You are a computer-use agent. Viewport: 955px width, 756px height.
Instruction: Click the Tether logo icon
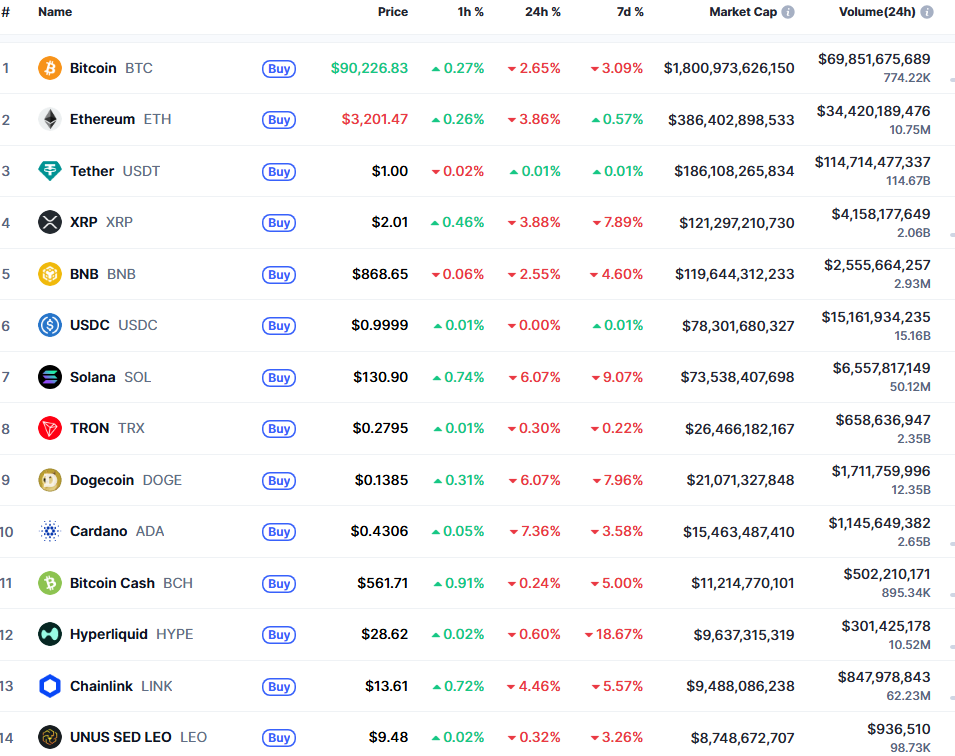(x=50, y=171)
